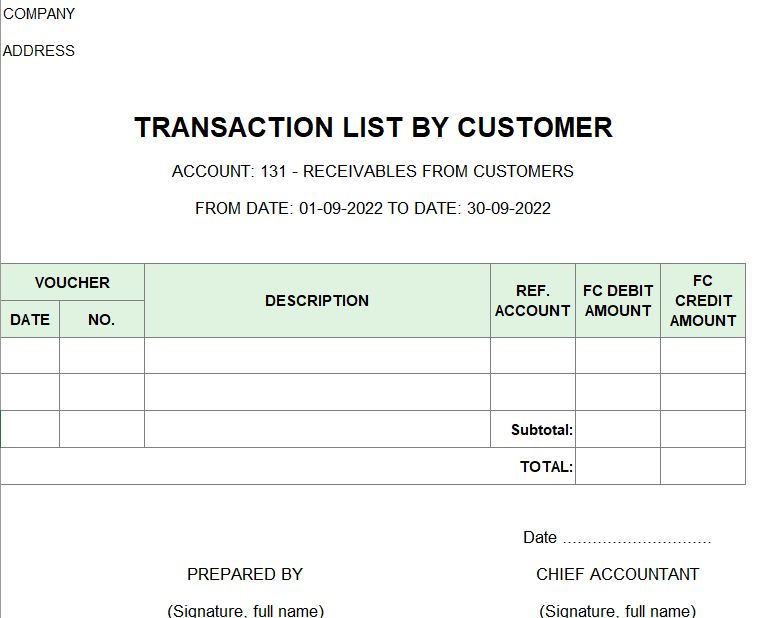Select the PREPARED BY label
This screenshot has height=618, width=758.
coord(245,574)
